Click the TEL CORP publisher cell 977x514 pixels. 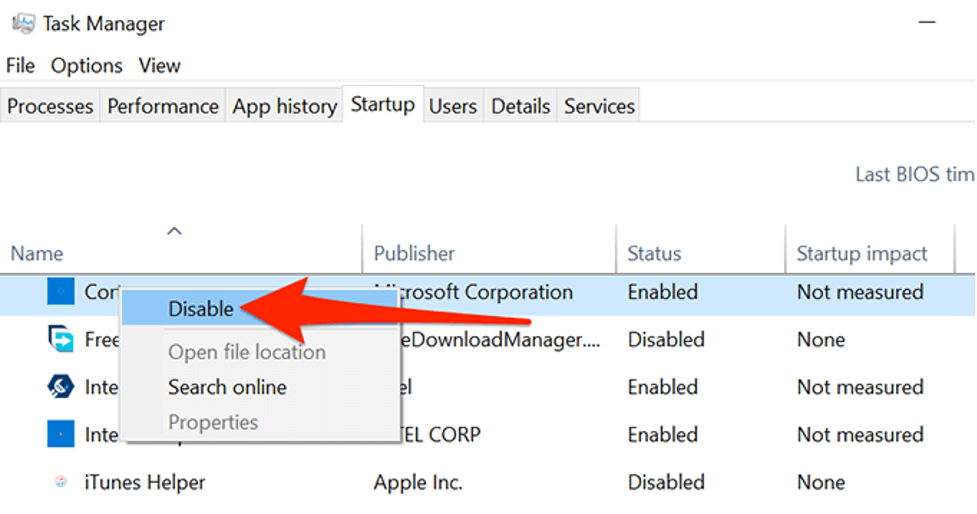tap(440, 434)
